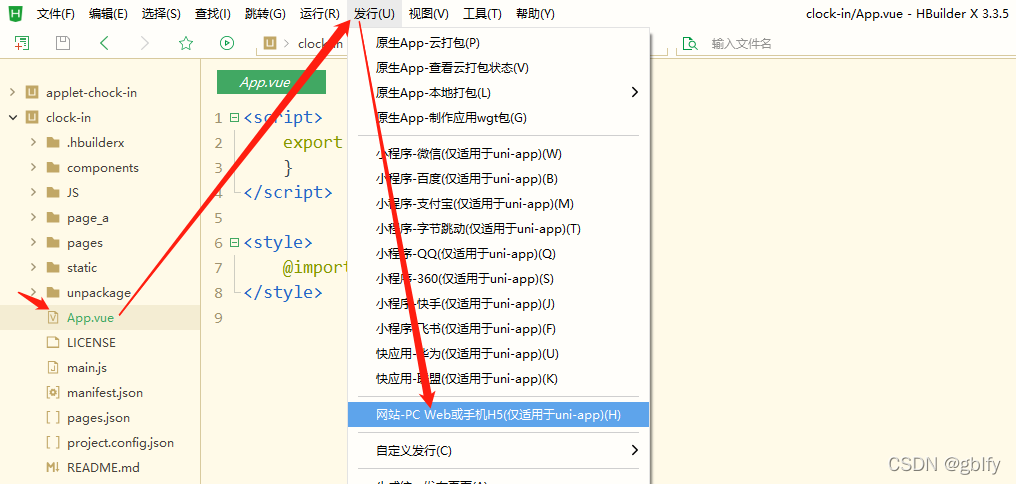Click the save file toolbar icon

pyautogui.click(x=63, y=43)
